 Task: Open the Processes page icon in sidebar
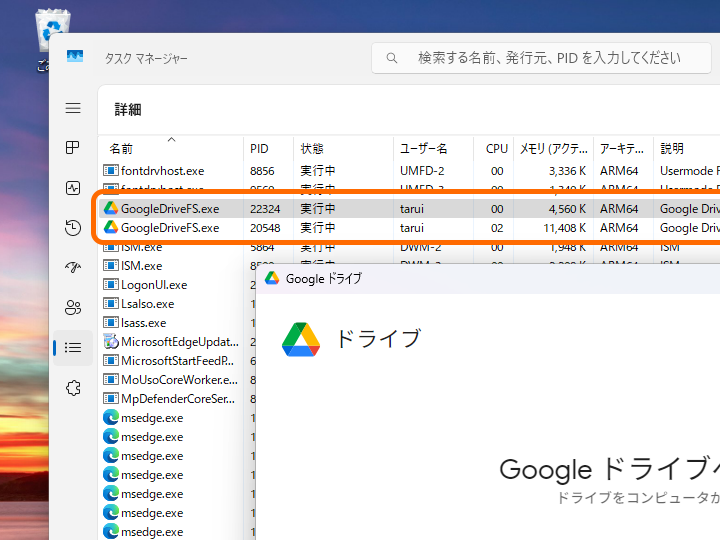(x=73, y=147)
